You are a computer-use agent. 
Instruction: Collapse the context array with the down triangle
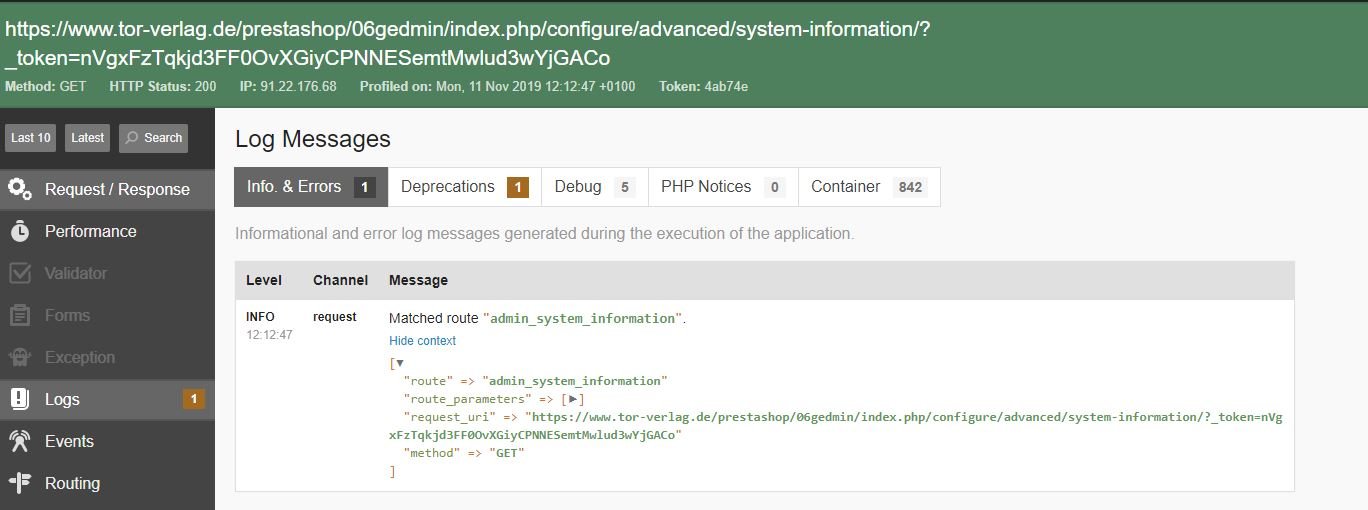400,363
